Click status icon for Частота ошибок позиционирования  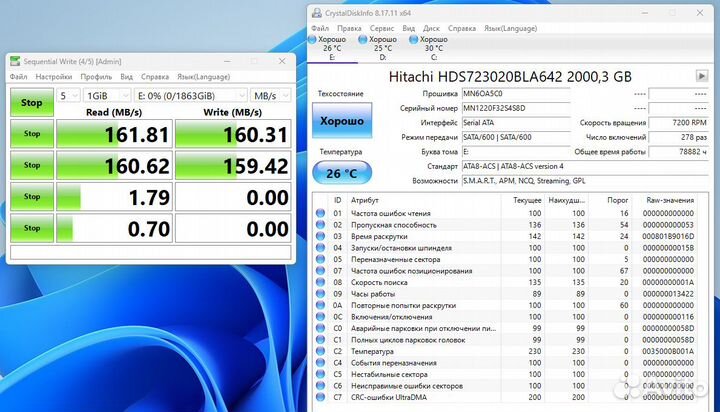click(x=321, y=271)
